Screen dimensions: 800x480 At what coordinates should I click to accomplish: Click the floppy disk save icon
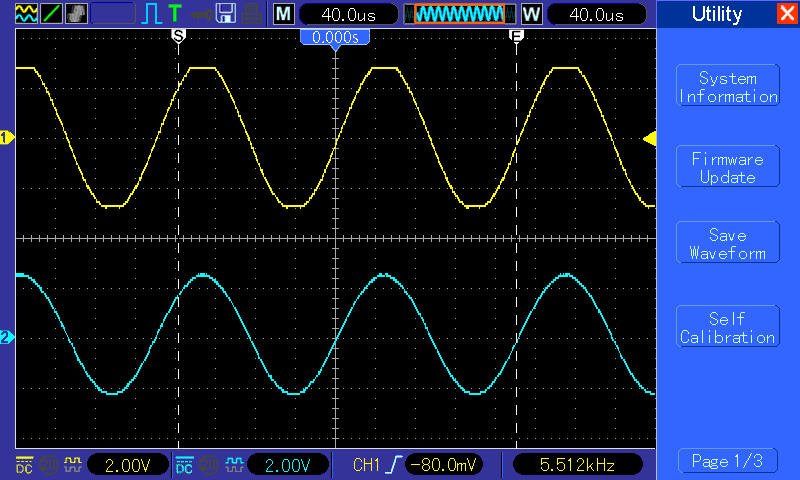point(226,14)
